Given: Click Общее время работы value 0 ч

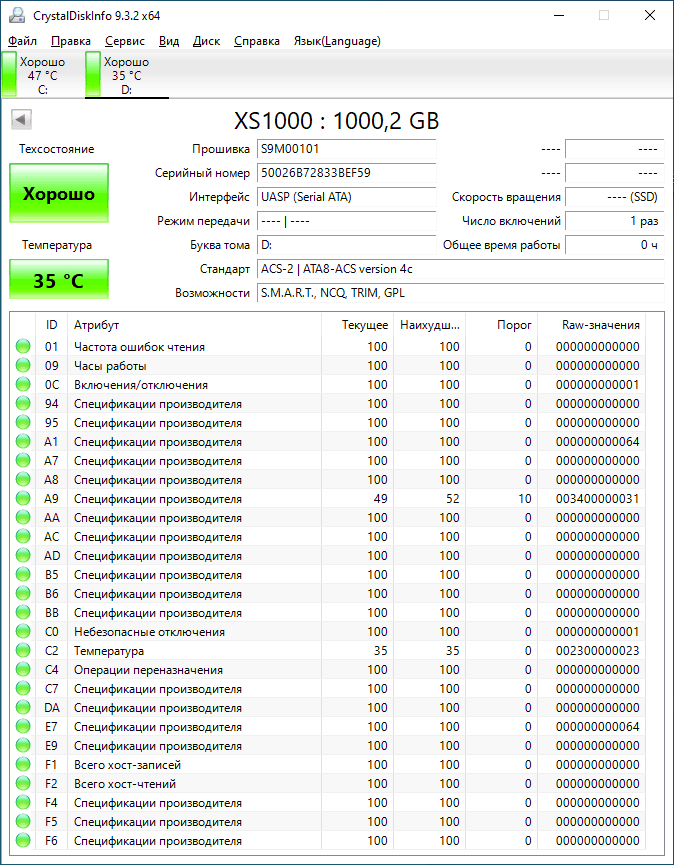Looking at the screenshot, I should tap(614, 245).
